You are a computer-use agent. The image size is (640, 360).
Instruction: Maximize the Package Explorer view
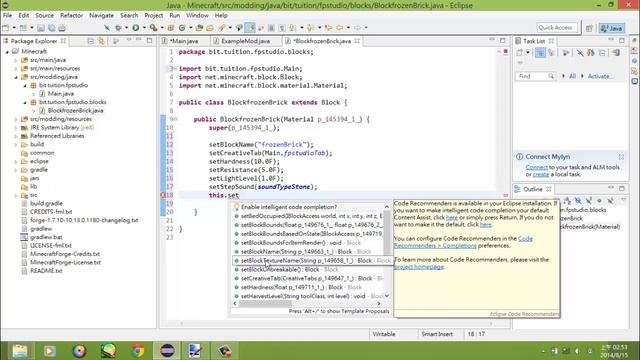[x=149, y=40]
